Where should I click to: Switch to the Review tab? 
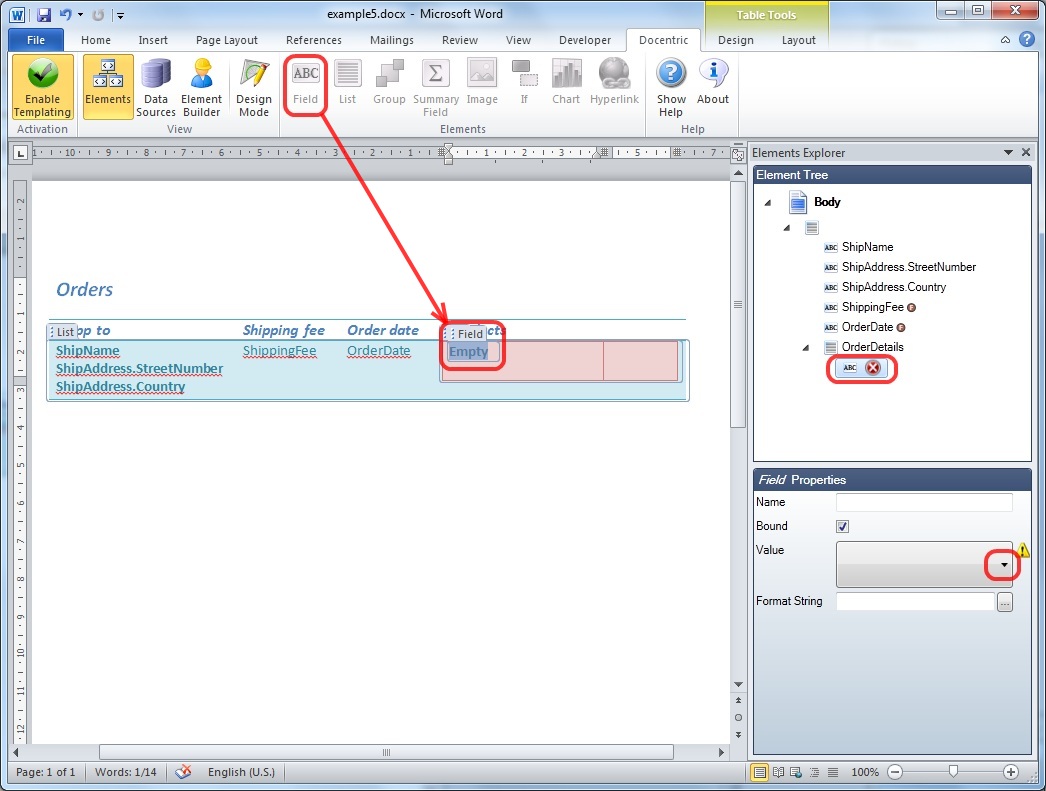click(x=460, y=40)
